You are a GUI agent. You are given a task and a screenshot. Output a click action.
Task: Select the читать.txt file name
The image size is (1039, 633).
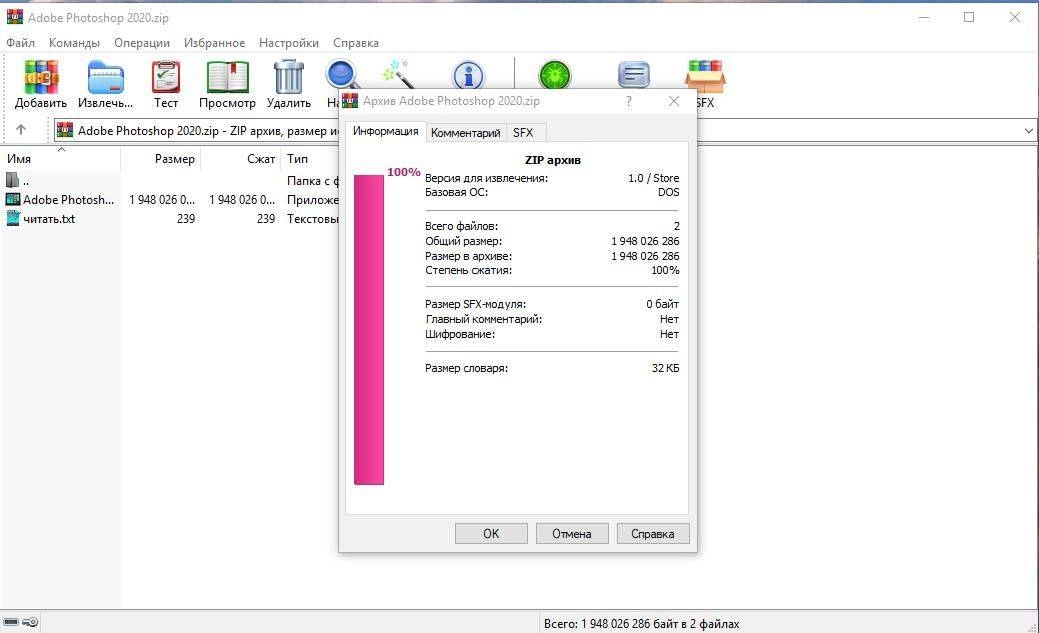pos(49,219)
